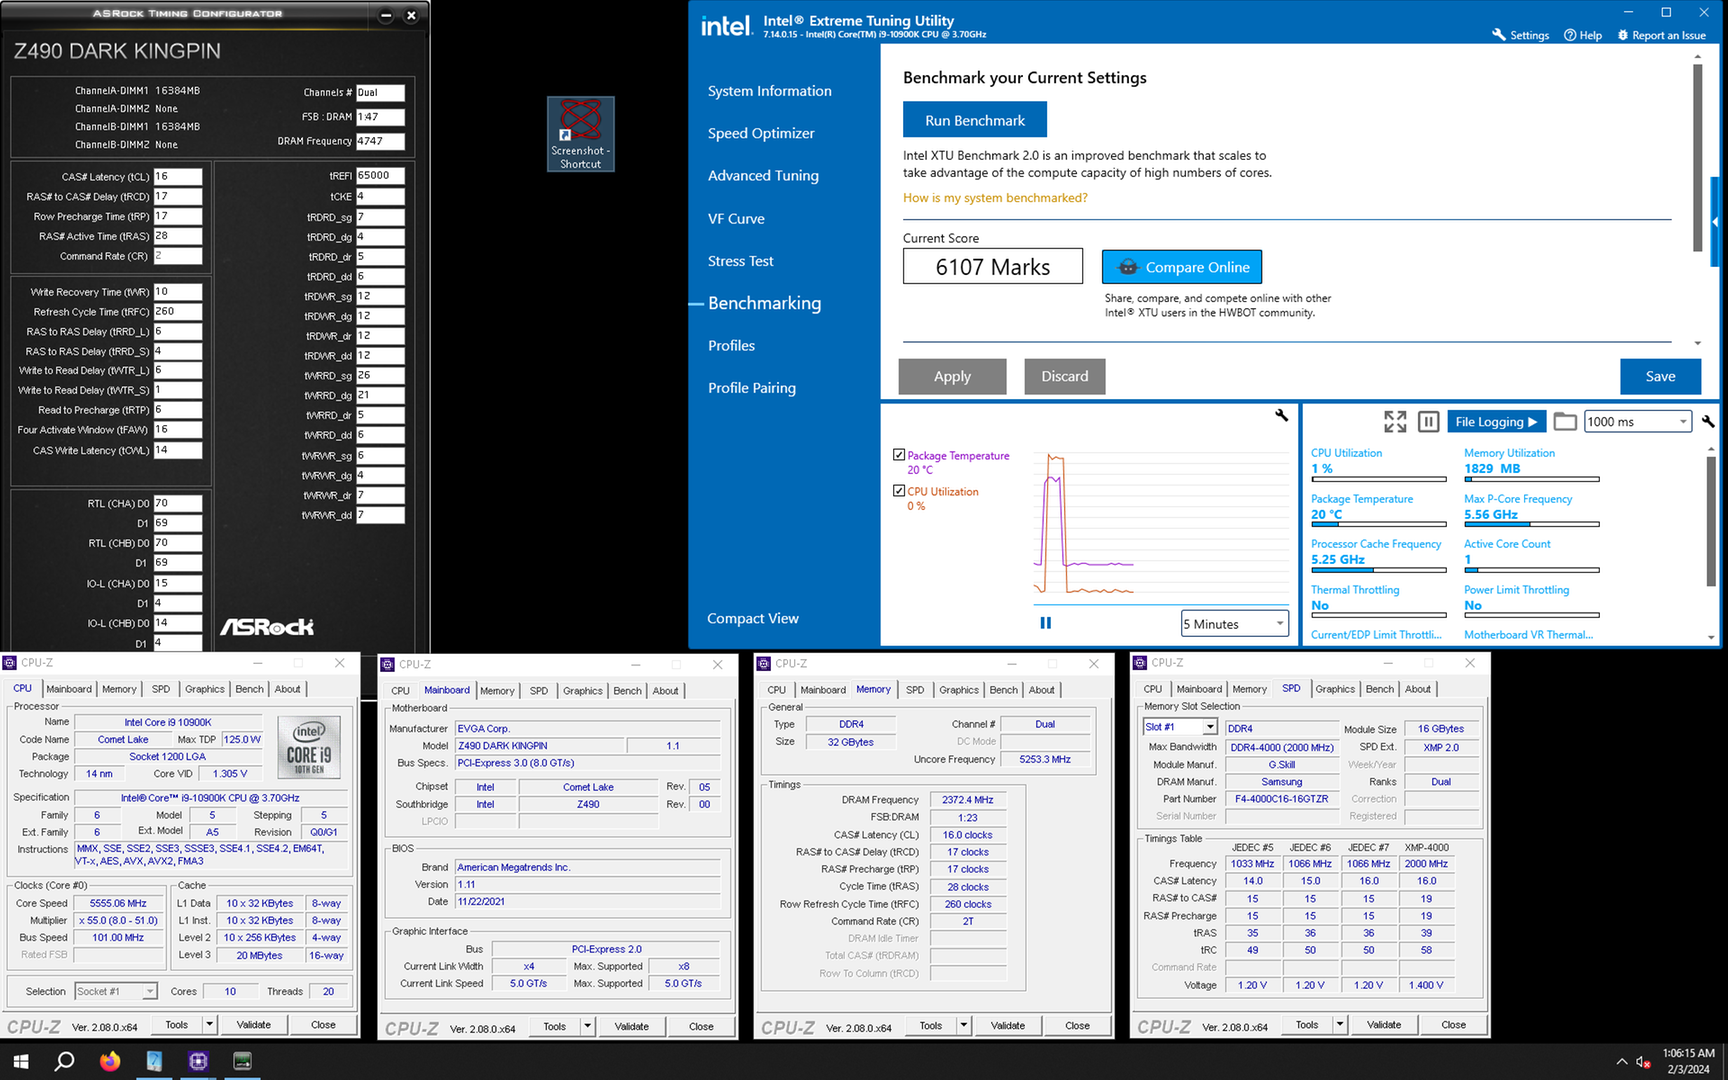Open VF Curve section
The image size is (1728, 1080).
tap(736, 219)
